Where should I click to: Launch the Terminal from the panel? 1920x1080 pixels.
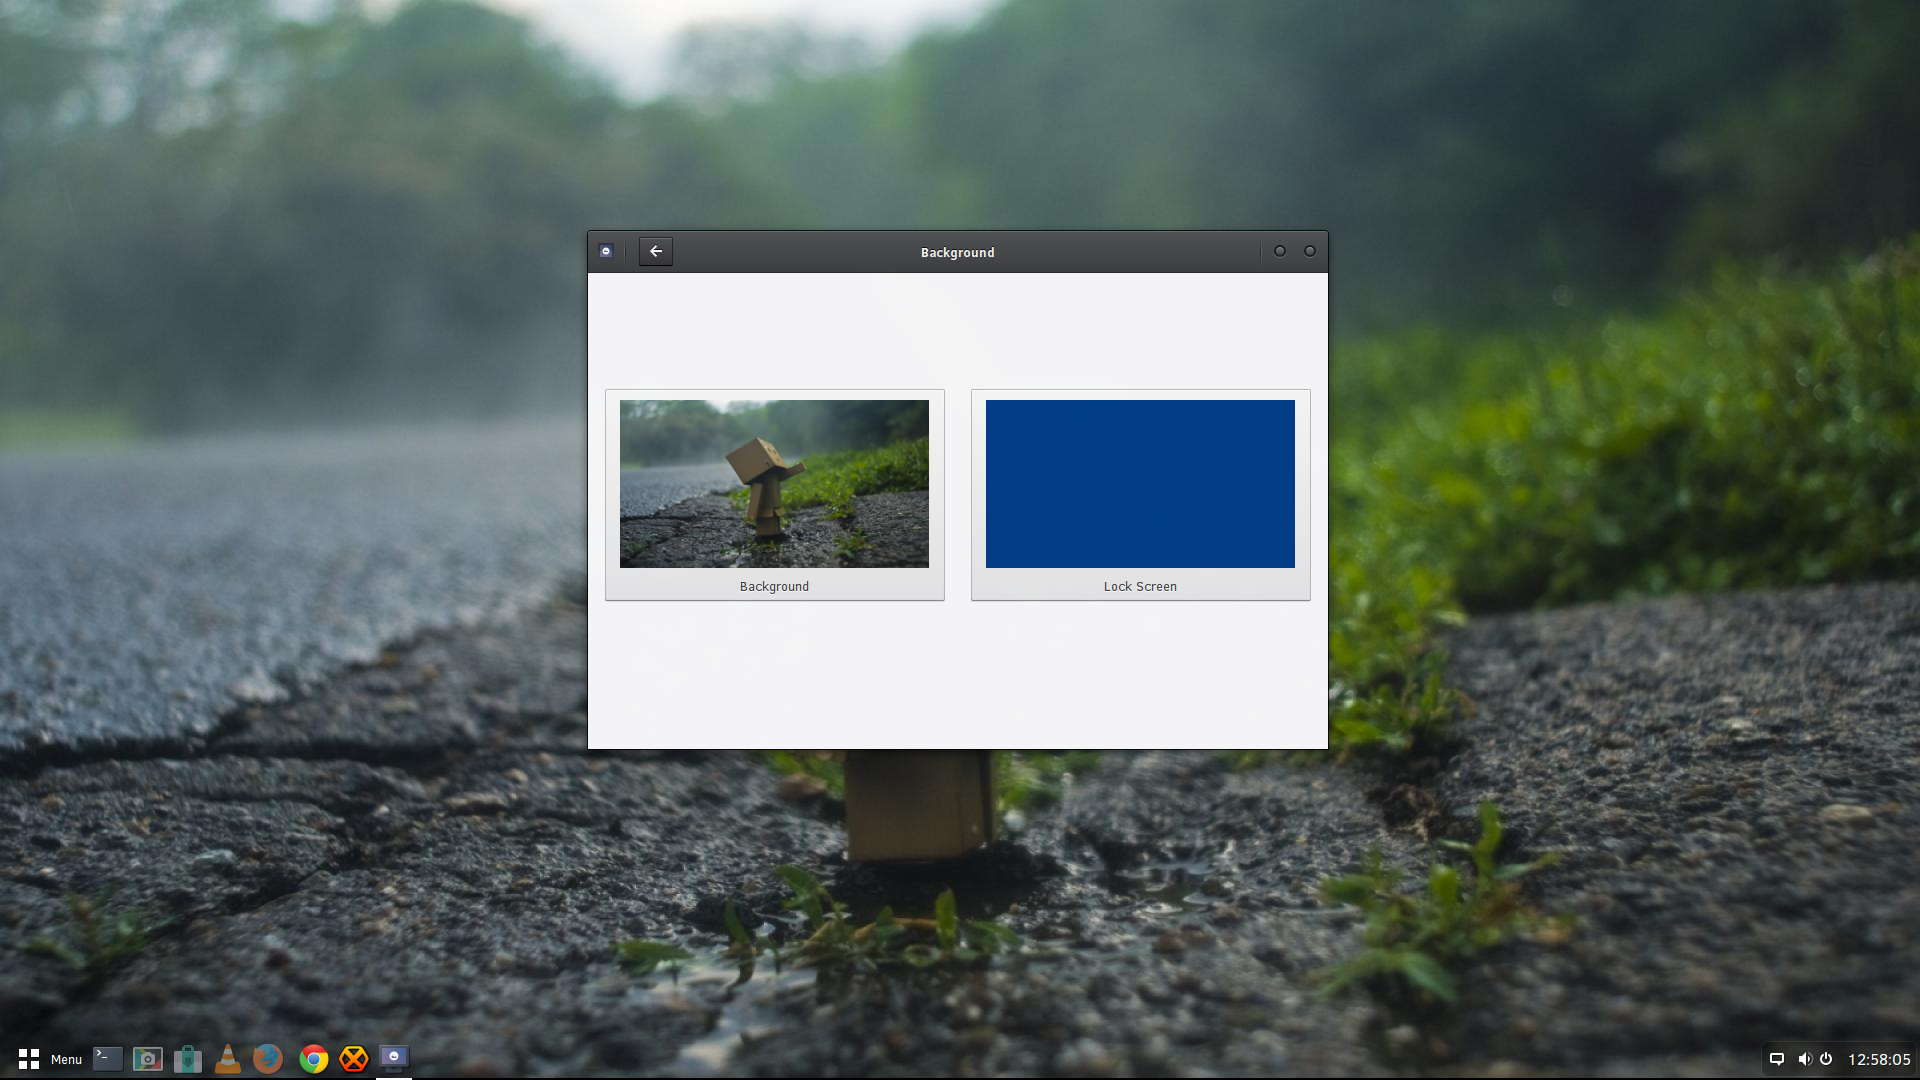pyautogui.click(x=108, y=1059)
